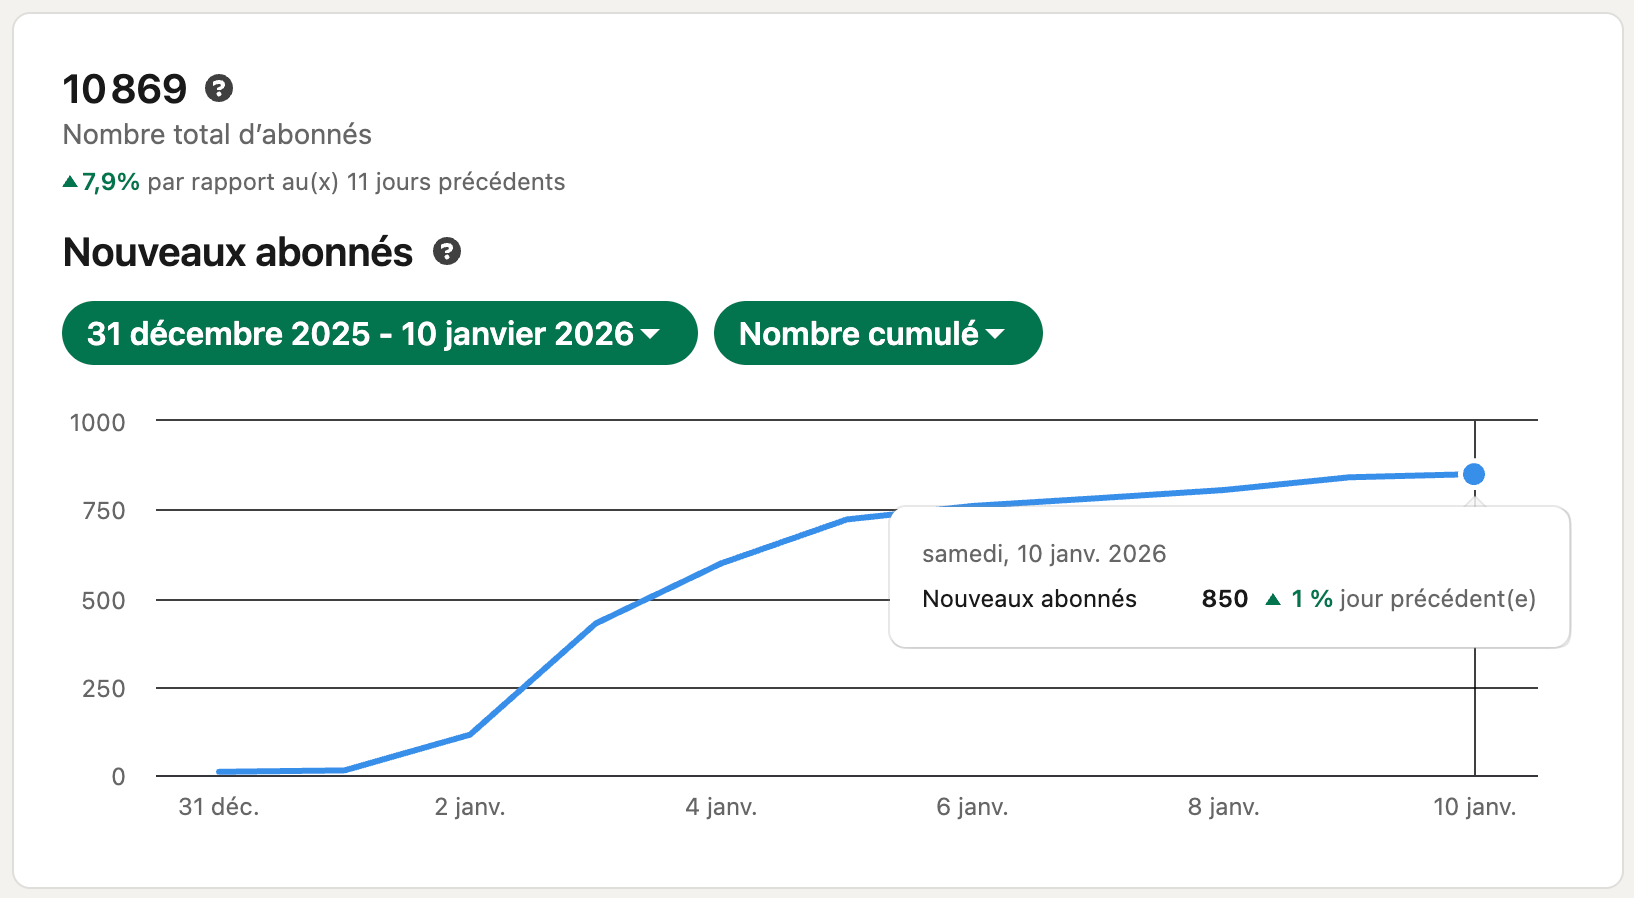Viewport: 1634px width, 898px height.
Task: Click help icon beside total subscribers count
Action: (219, 89)
